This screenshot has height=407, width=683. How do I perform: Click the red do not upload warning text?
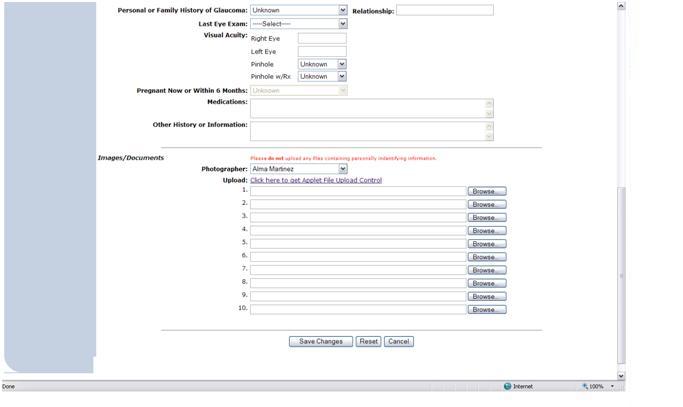click(x=343, y=158)
